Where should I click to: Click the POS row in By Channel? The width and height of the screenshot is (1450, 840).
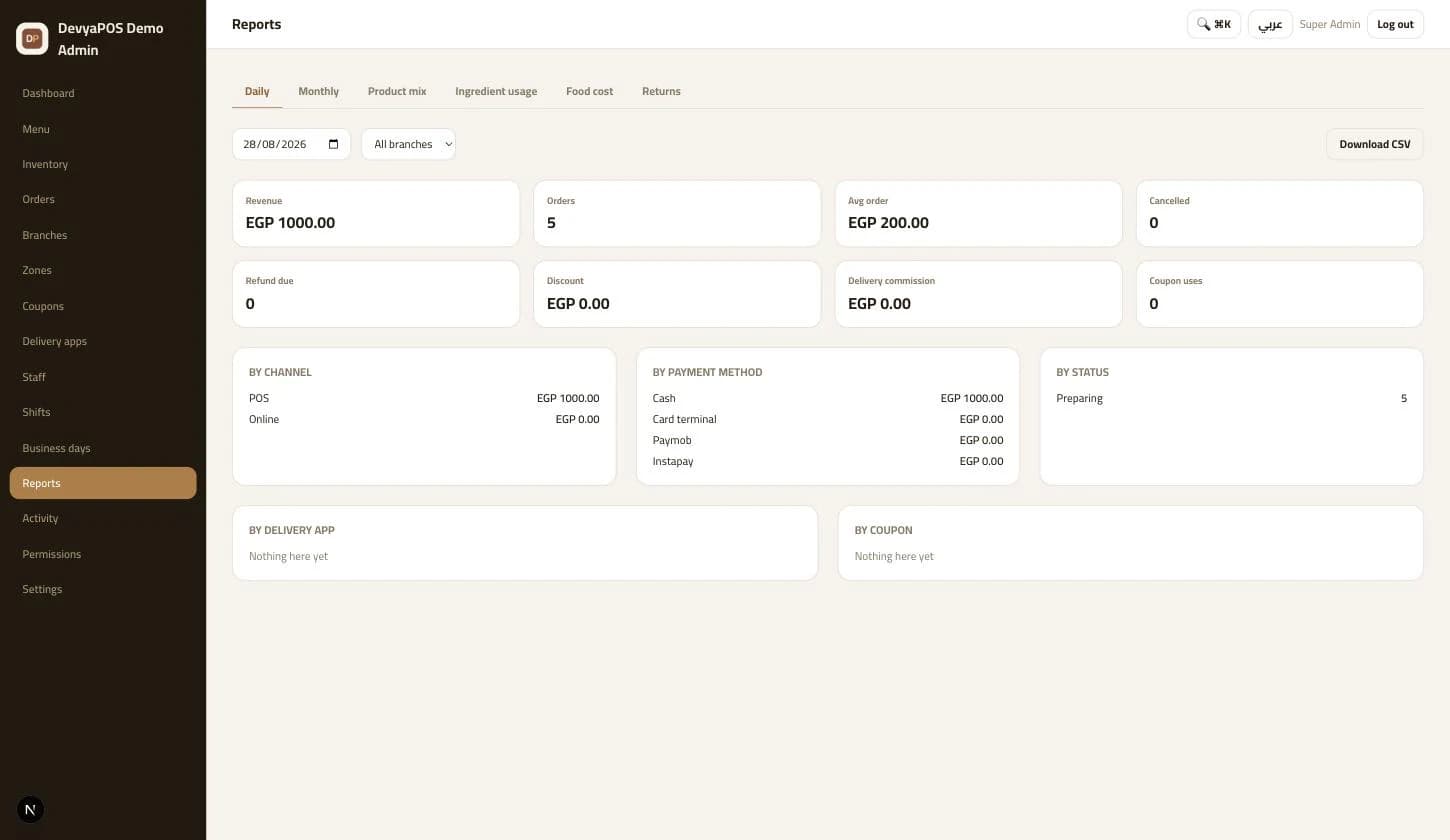coord(424,398)
